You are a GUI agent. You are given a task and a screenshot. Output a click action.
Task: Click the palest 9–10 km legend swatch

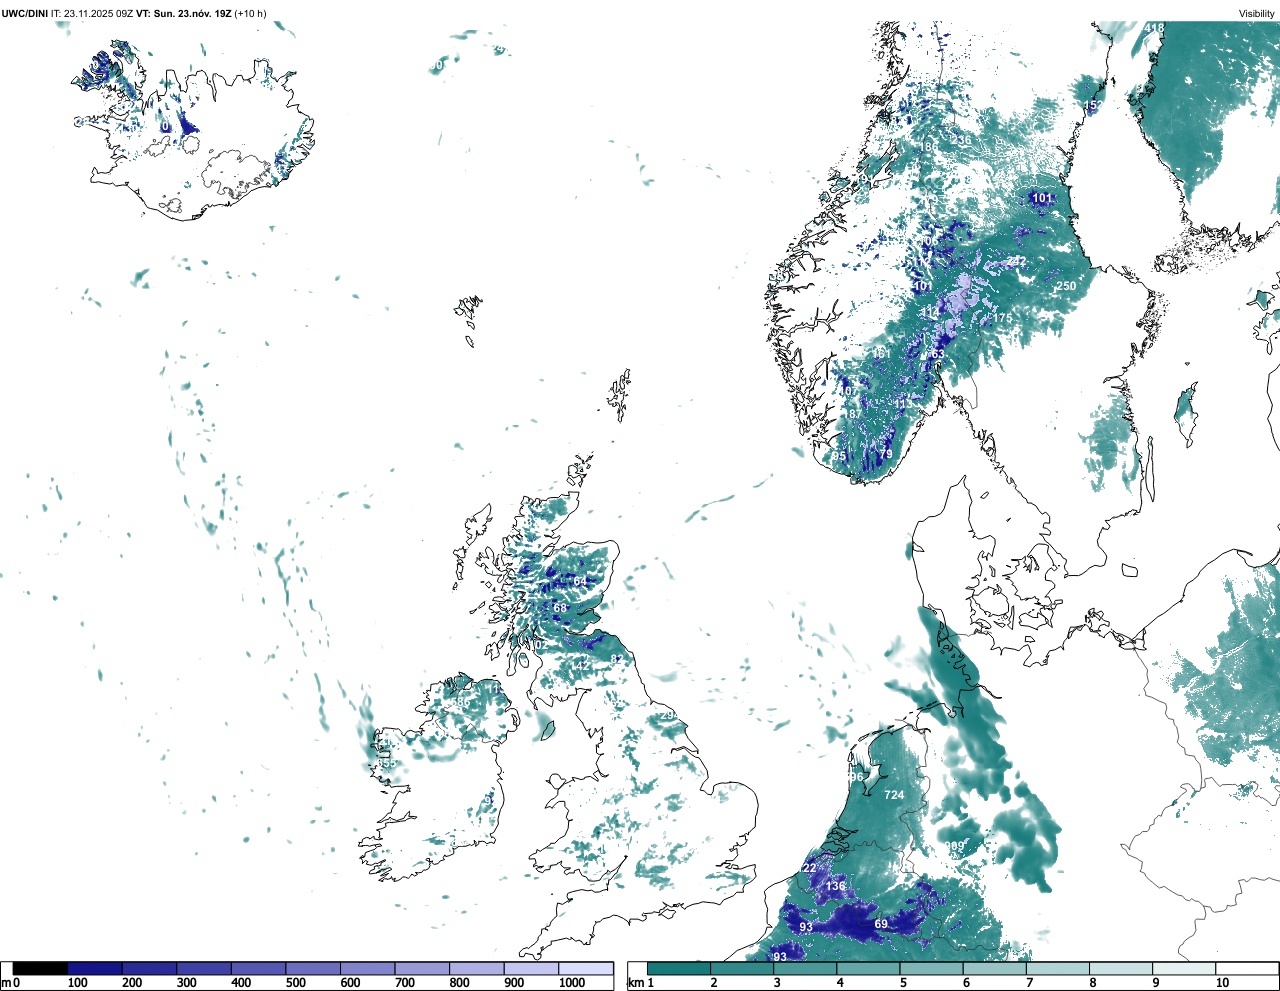coord(1184,969)
